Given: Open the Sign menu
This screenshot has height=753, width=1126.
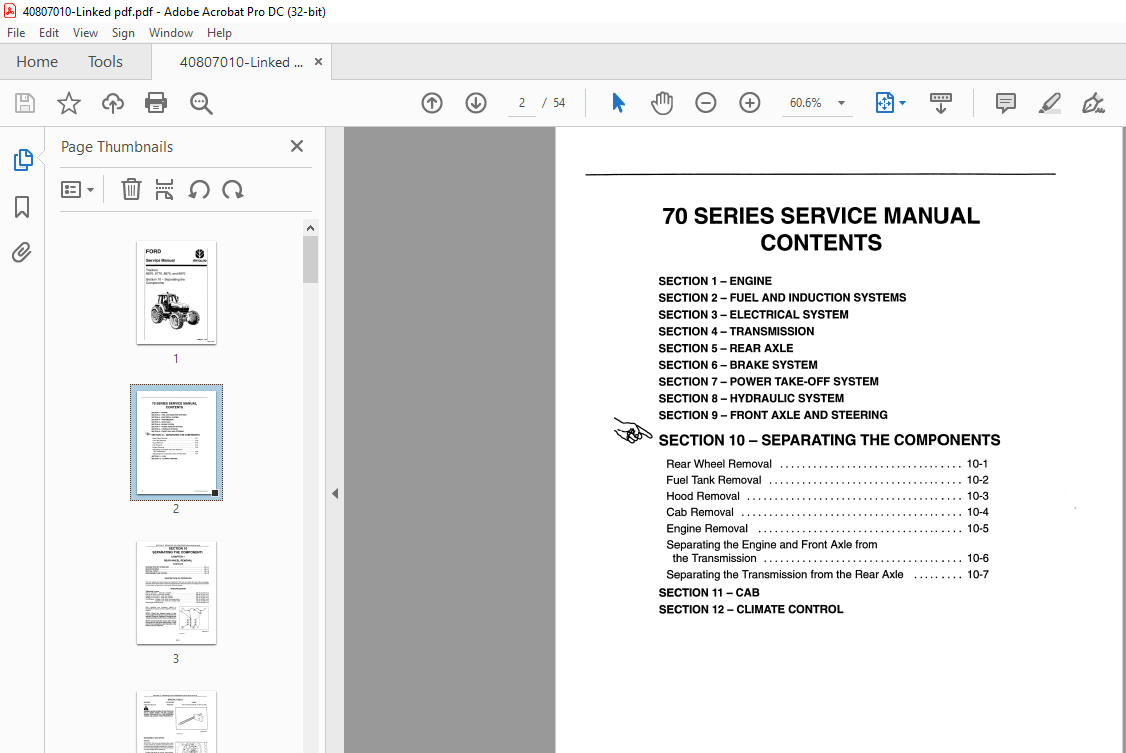Looking at the screenshot, I should (123, 33).
